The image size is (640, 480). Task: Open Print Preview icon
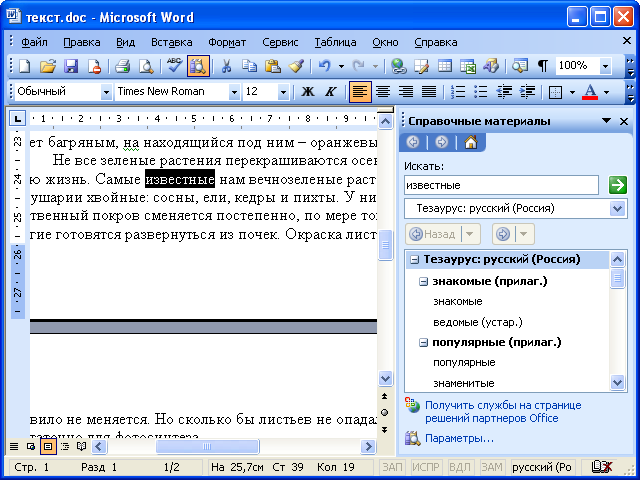coord(146,66)
